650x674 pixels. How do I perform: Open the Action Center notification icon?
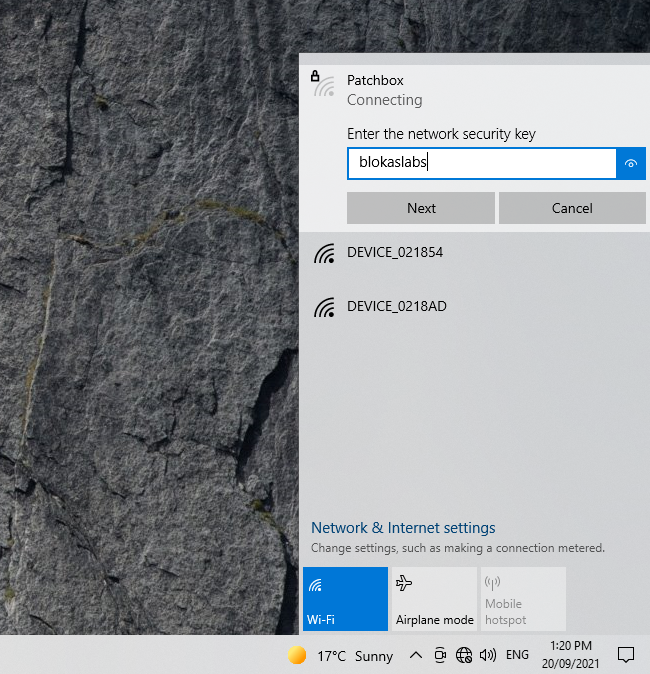(625, 655)
